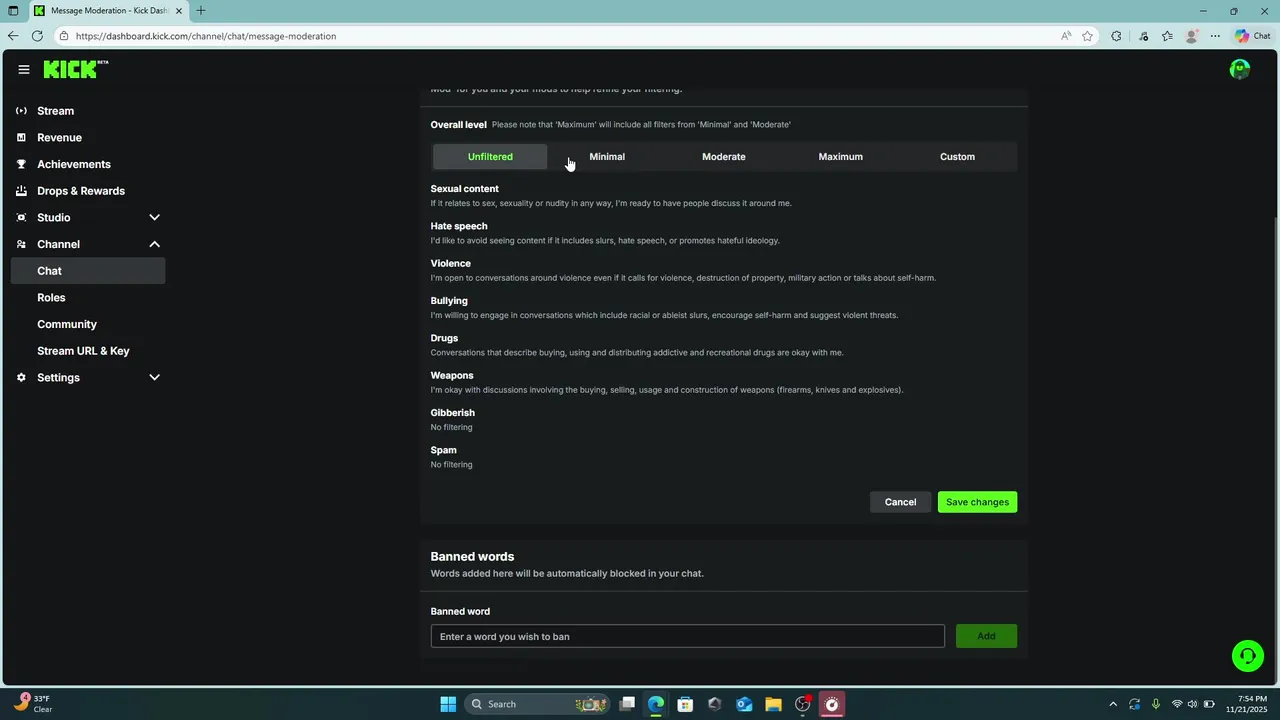Select the Custom overall level
1280x720 pixels.
click(957, 157)
